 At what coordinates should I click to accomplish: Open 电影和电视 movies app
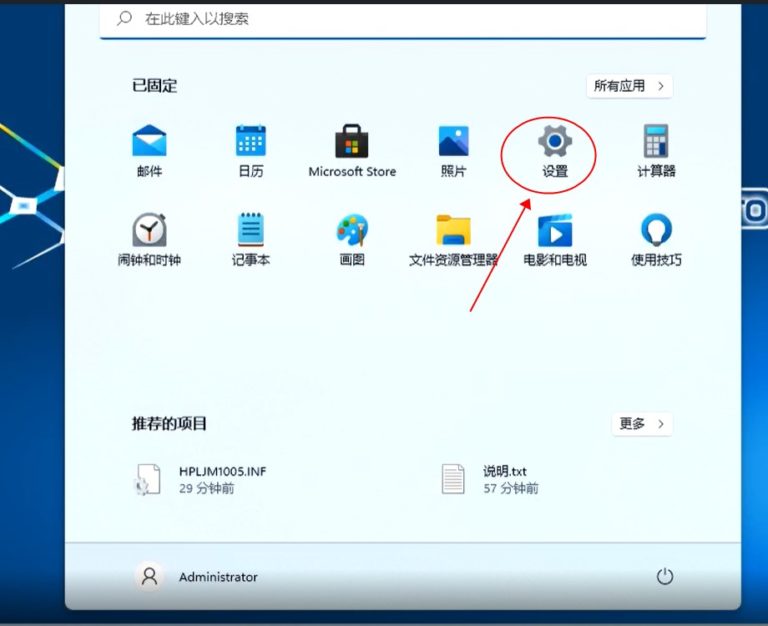coord(555,240)
